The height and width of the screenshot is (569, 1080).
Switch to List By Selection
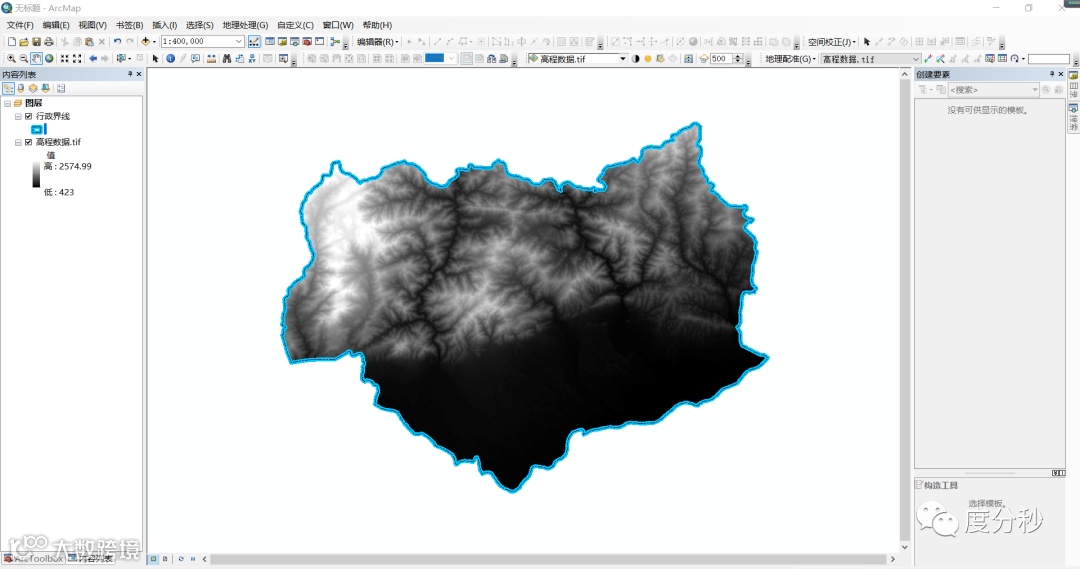point(45,88)
